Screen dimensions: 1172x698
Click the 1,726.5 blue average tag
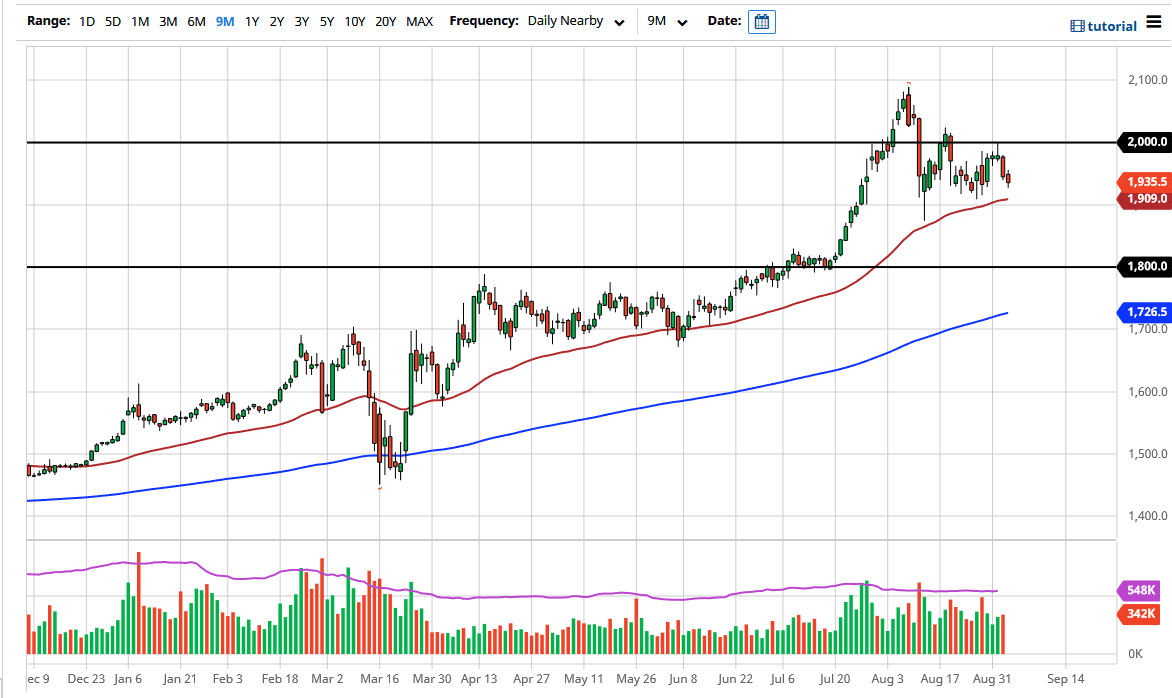(1144, 312)
